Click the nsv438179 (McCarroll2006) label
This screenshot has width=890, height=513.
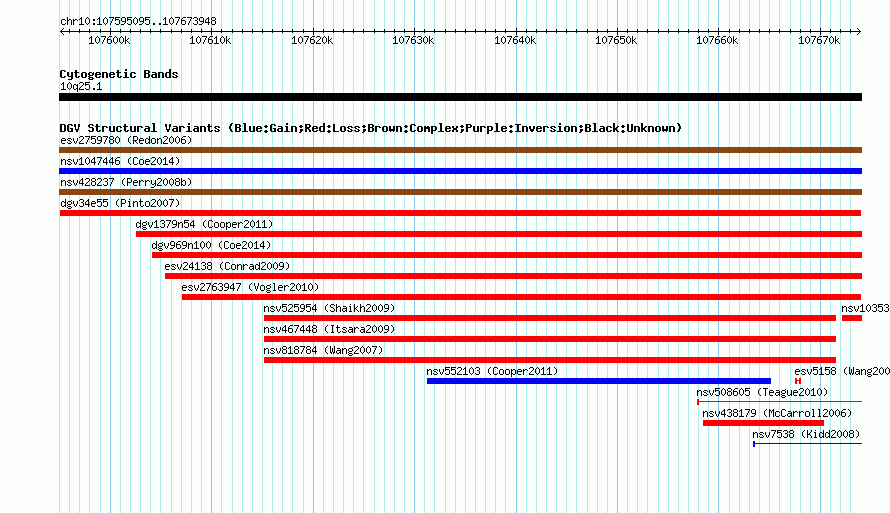point(777,413)
